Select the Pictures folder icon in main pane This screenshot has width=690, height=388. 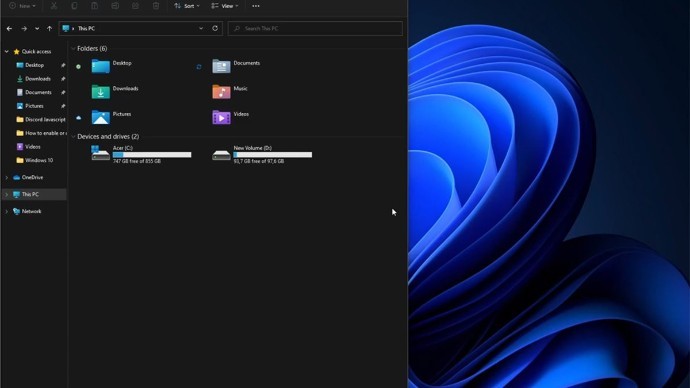[101, 117]
